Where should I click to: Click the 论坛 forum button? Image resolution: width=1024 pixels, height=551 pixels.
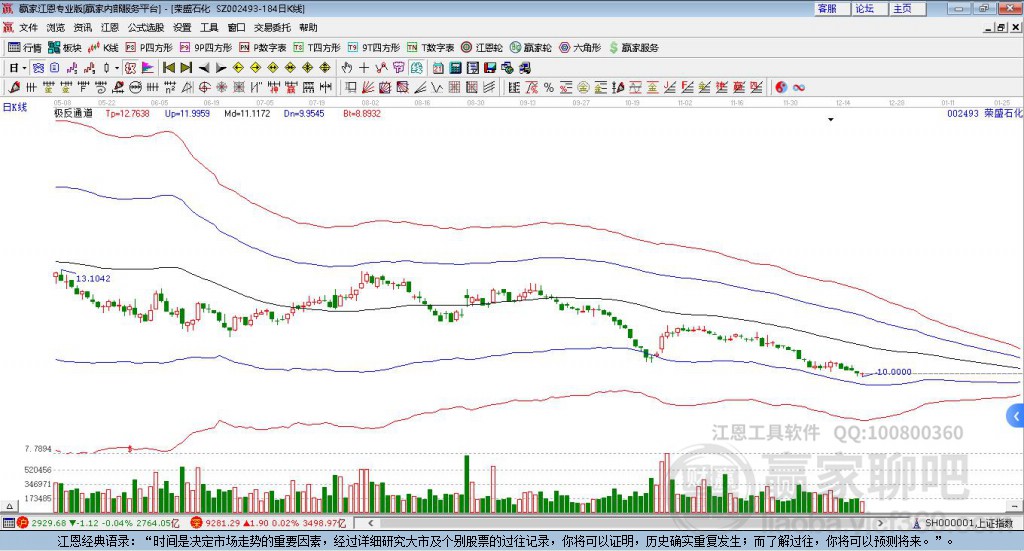click(x=865, y=8)
